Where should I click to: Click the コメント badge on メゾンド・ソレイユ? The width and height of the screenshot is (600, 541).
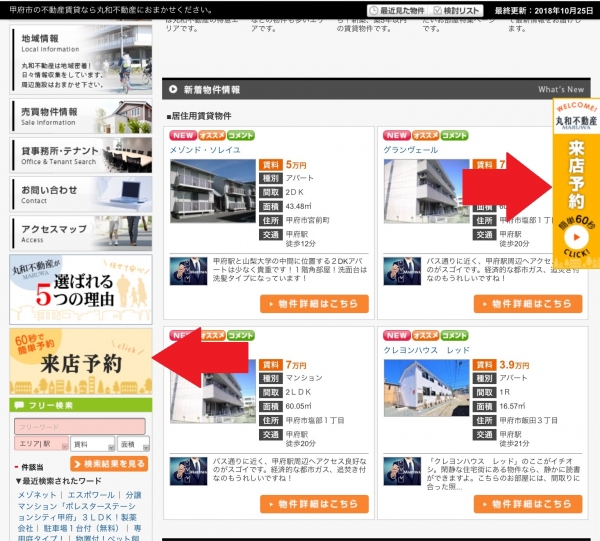tap(241, 135)
